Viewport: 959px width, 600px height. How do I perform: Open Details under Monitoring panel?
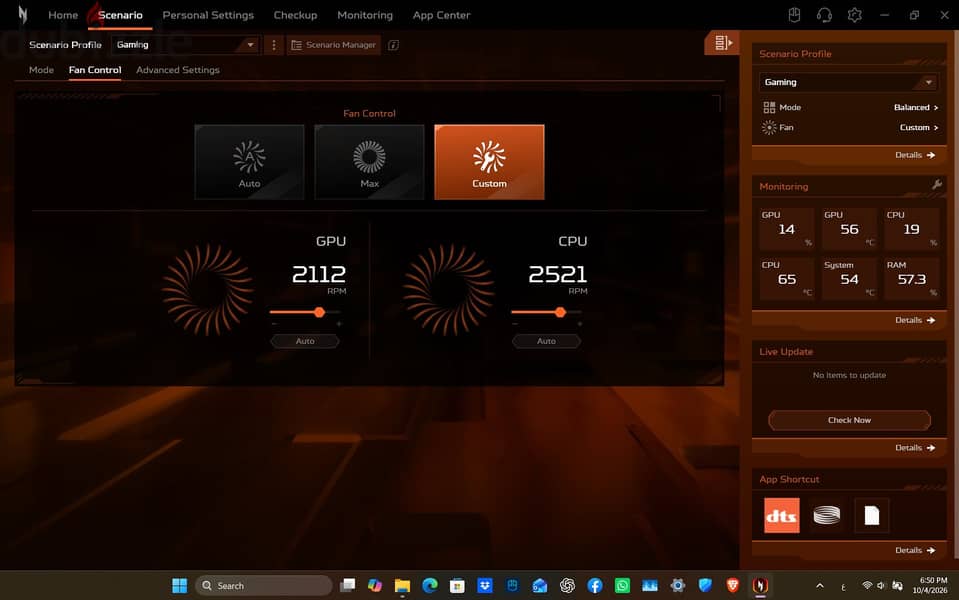(915, 320)
